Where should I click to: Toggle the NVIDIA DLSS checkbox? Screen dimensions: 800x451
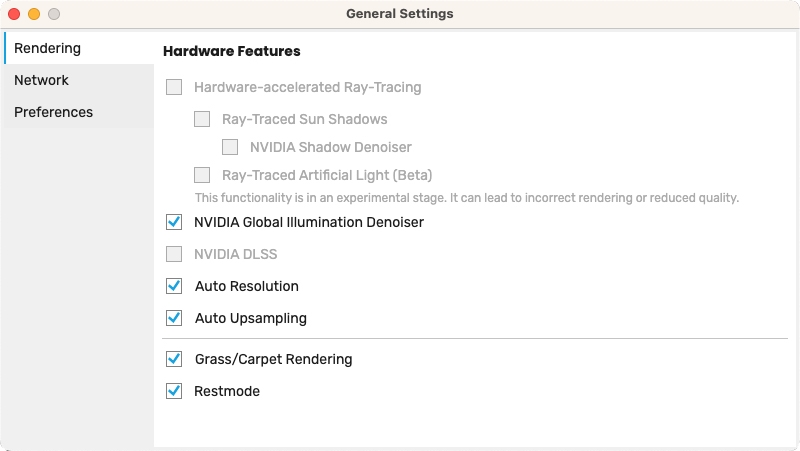pos(175,254)
